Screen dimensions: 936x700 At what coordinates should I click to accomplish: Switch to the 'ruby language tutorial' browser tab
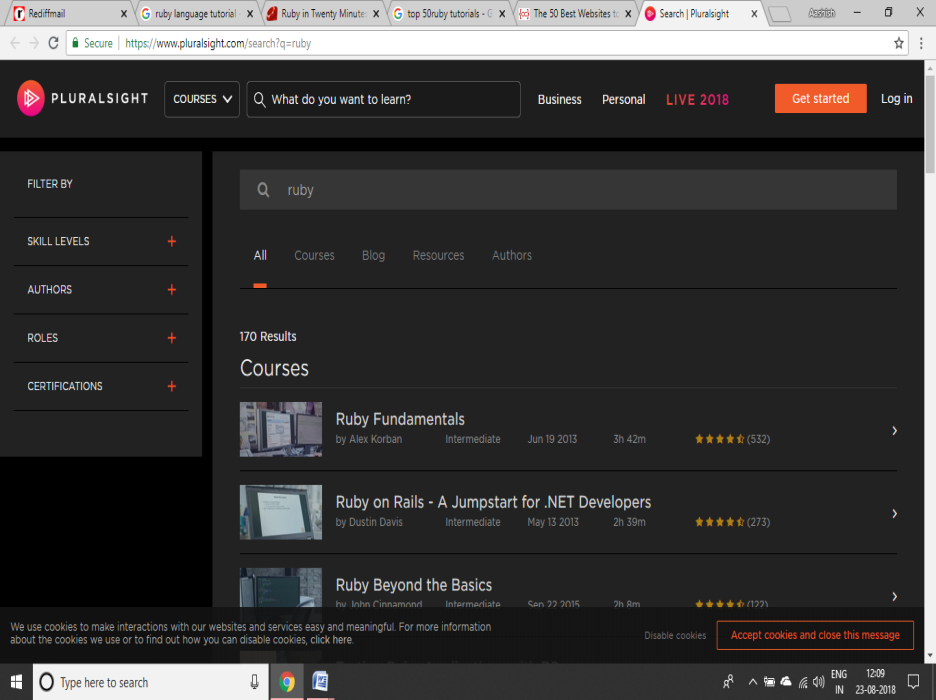(x=195, y=14)
